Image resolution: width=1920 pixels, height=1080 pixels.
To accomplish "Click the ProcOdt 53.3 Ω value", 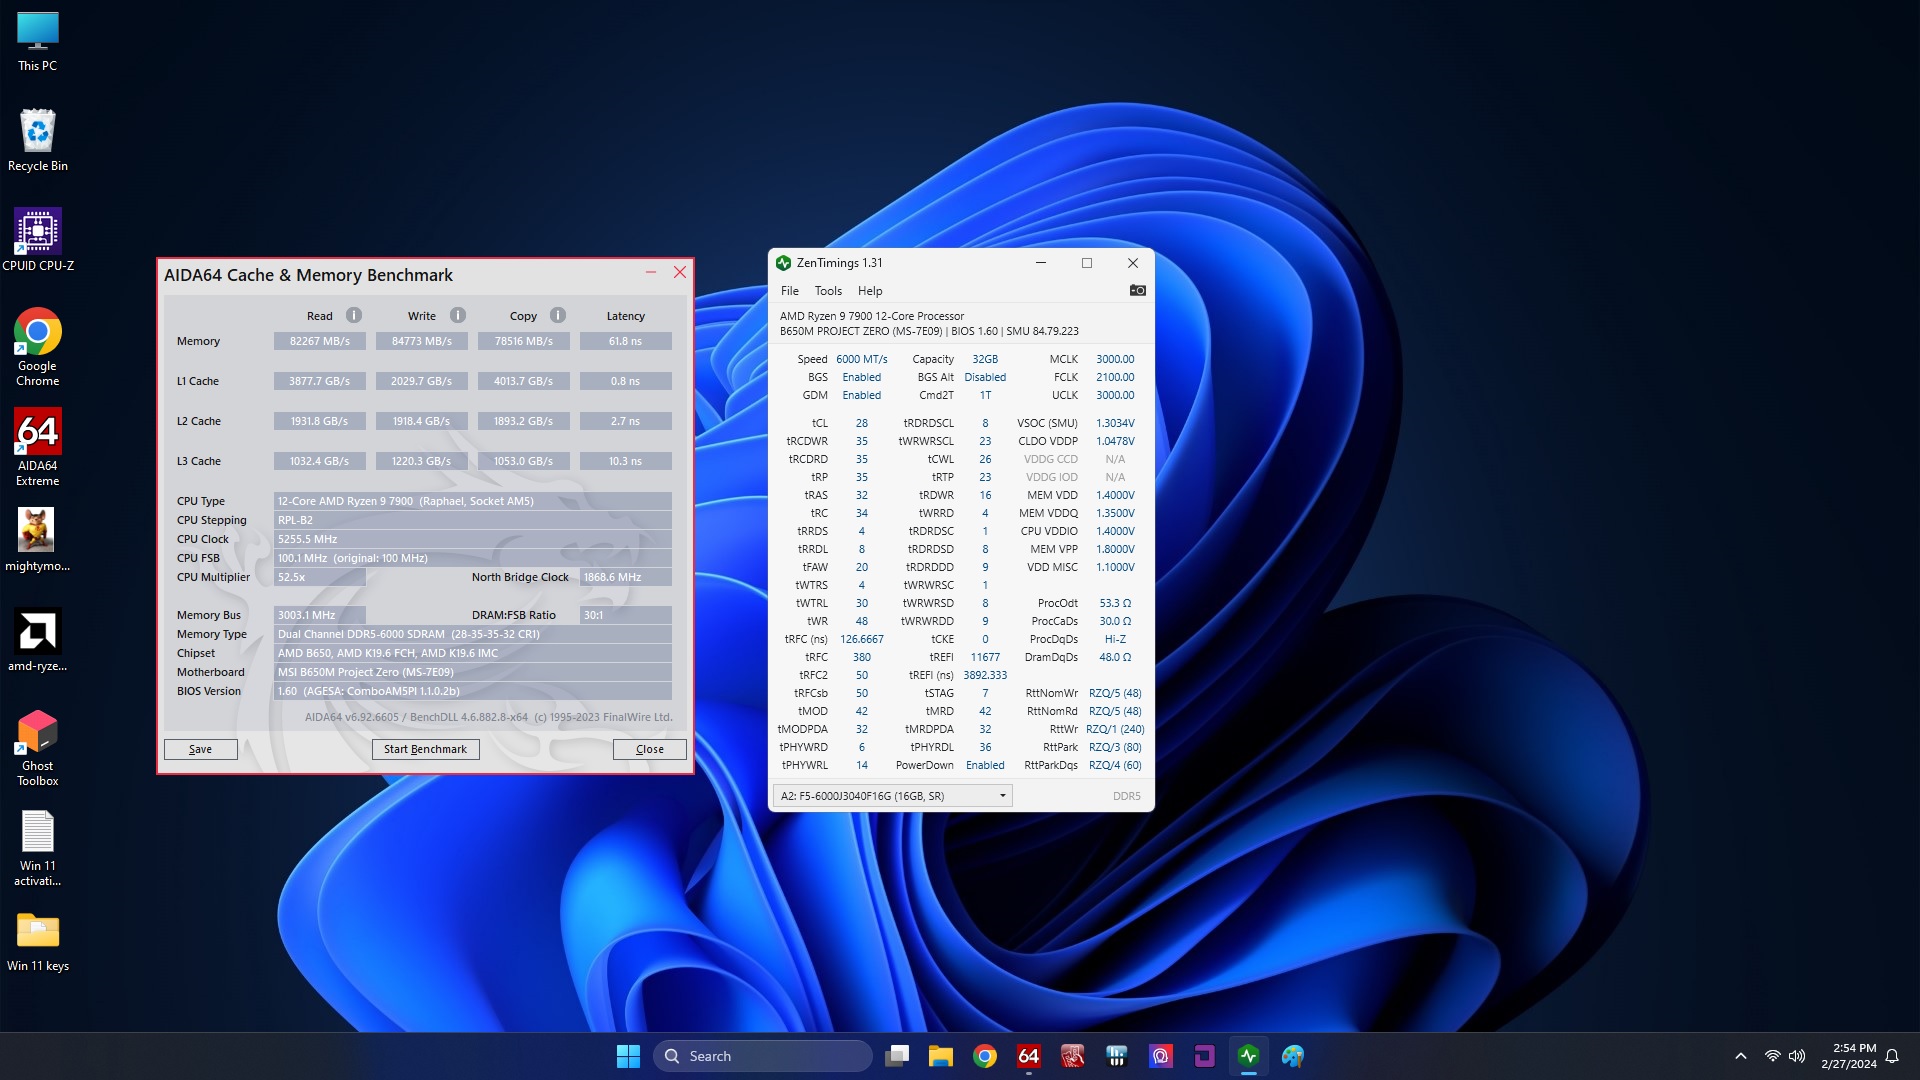I will coord(1115,603).
